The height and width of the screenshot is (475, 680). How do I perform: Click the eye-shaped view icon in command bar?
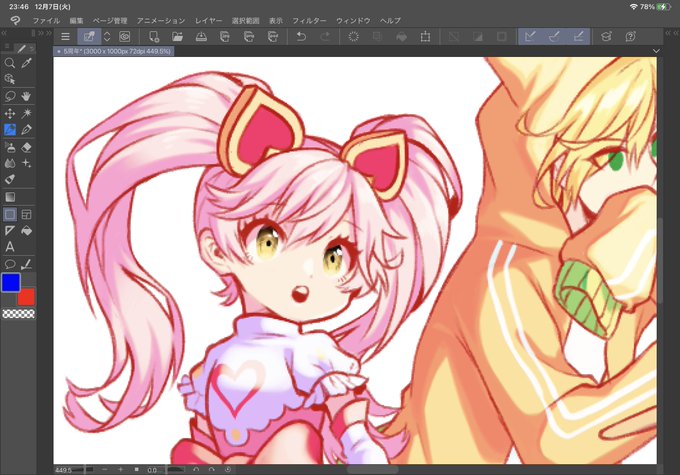[x=125, y=37]
